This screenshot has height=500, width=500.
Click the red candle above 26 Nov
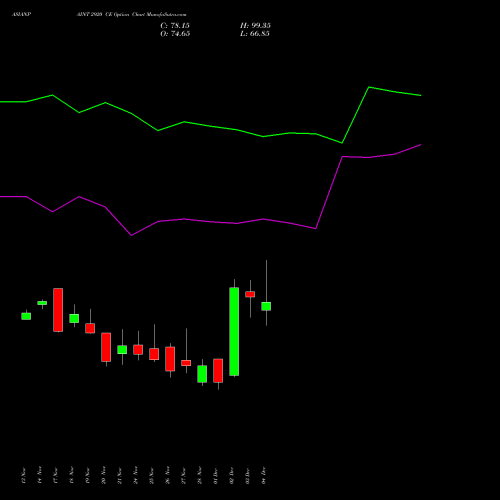click(170, 359)
